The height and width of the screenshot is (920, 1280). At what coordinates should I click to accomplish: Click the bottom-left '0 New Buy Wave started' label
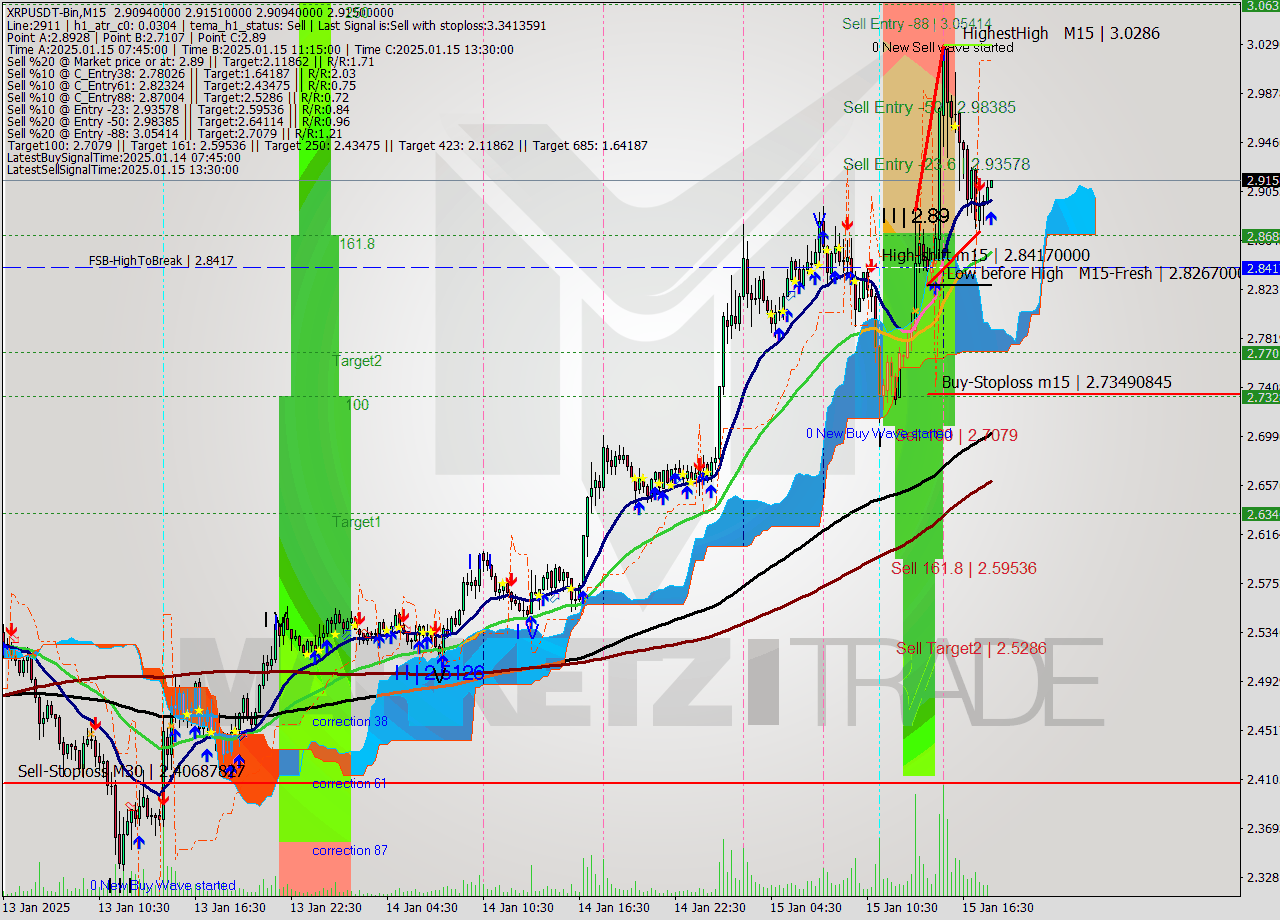coord(163,885)
